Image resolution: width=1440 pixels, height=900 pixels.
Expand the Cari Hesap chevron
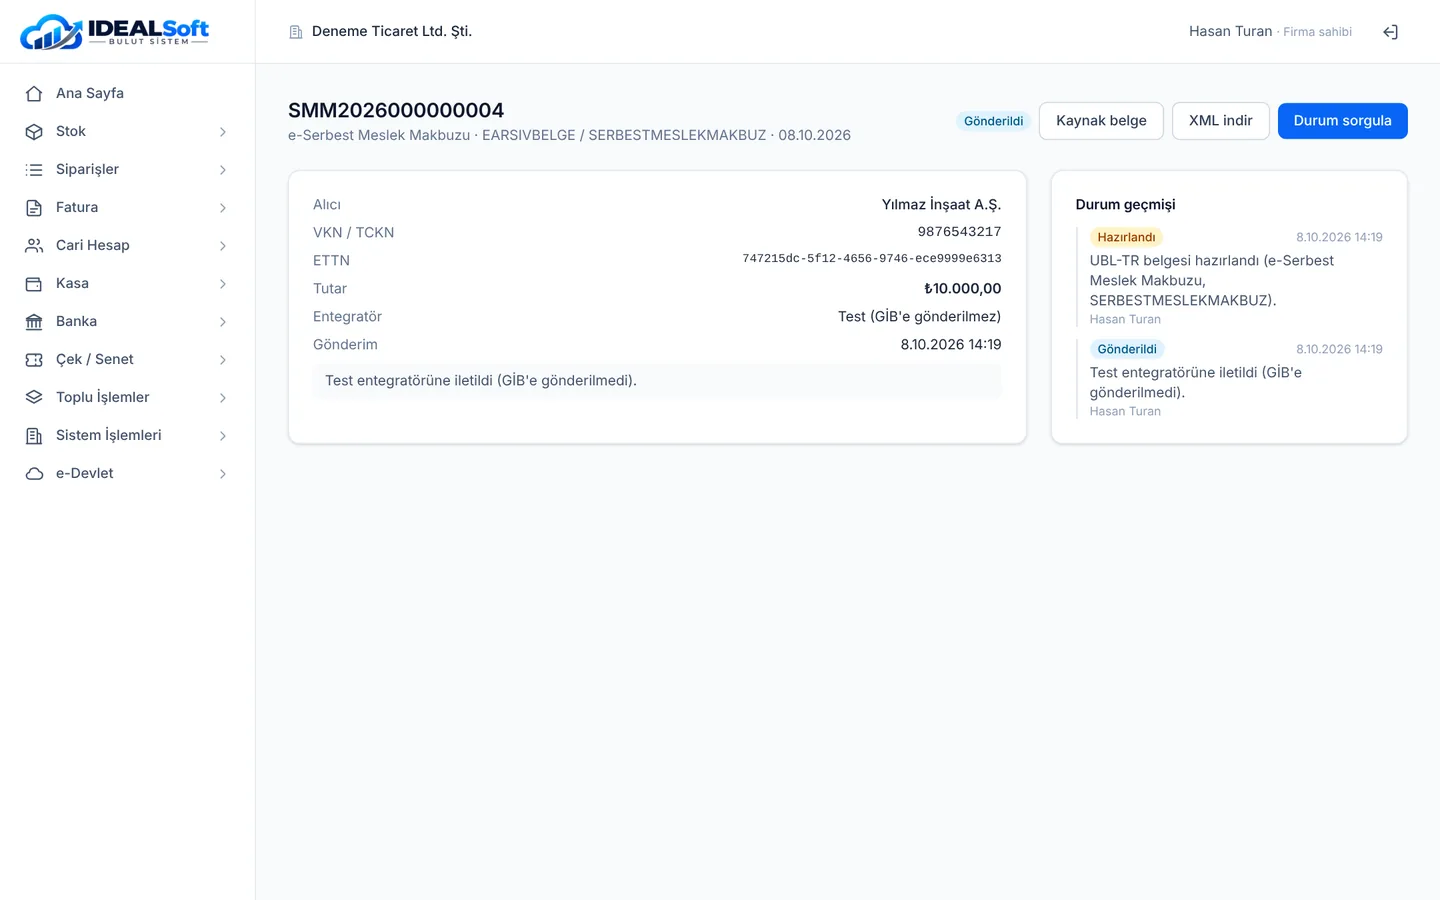pyautogui.click(x=223, y=245)
